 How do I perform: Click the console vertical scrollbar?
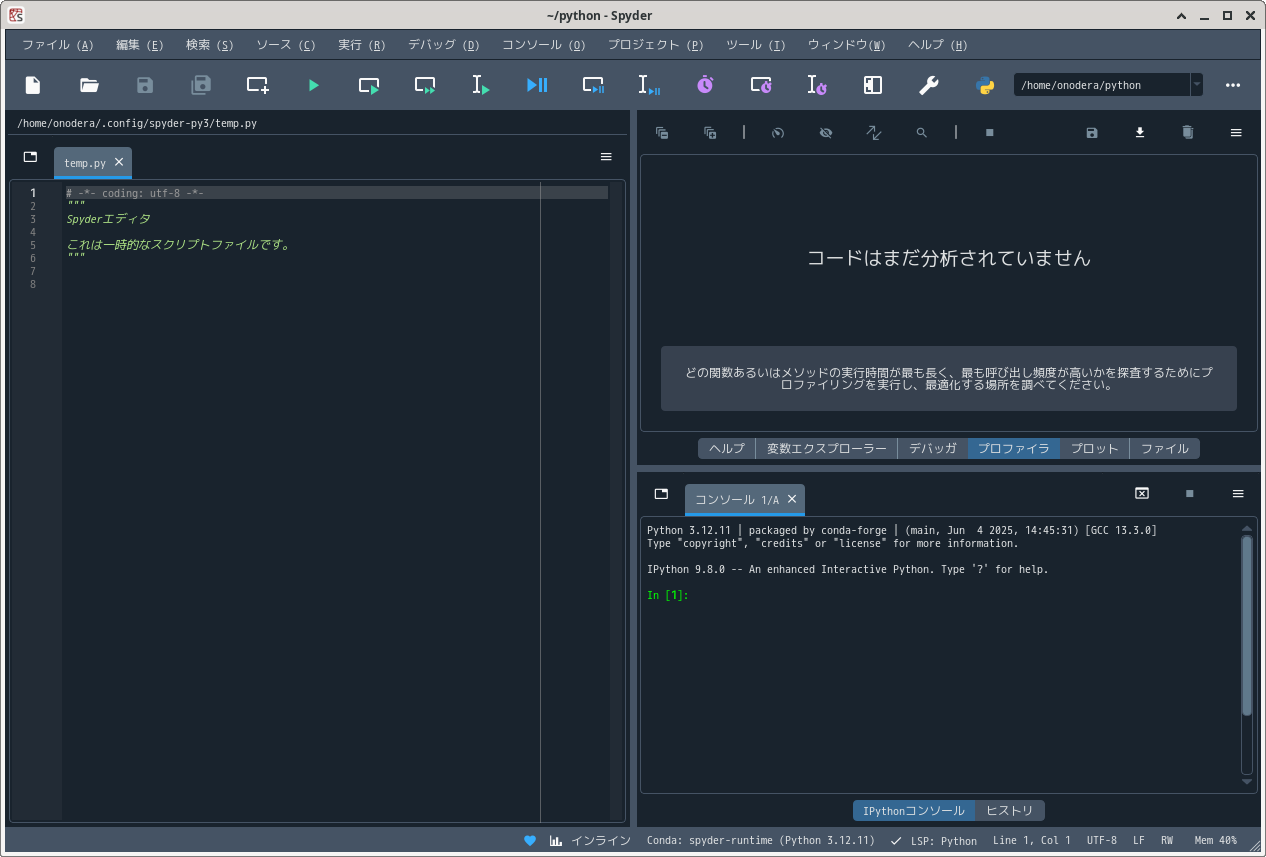click(1247, 625)
